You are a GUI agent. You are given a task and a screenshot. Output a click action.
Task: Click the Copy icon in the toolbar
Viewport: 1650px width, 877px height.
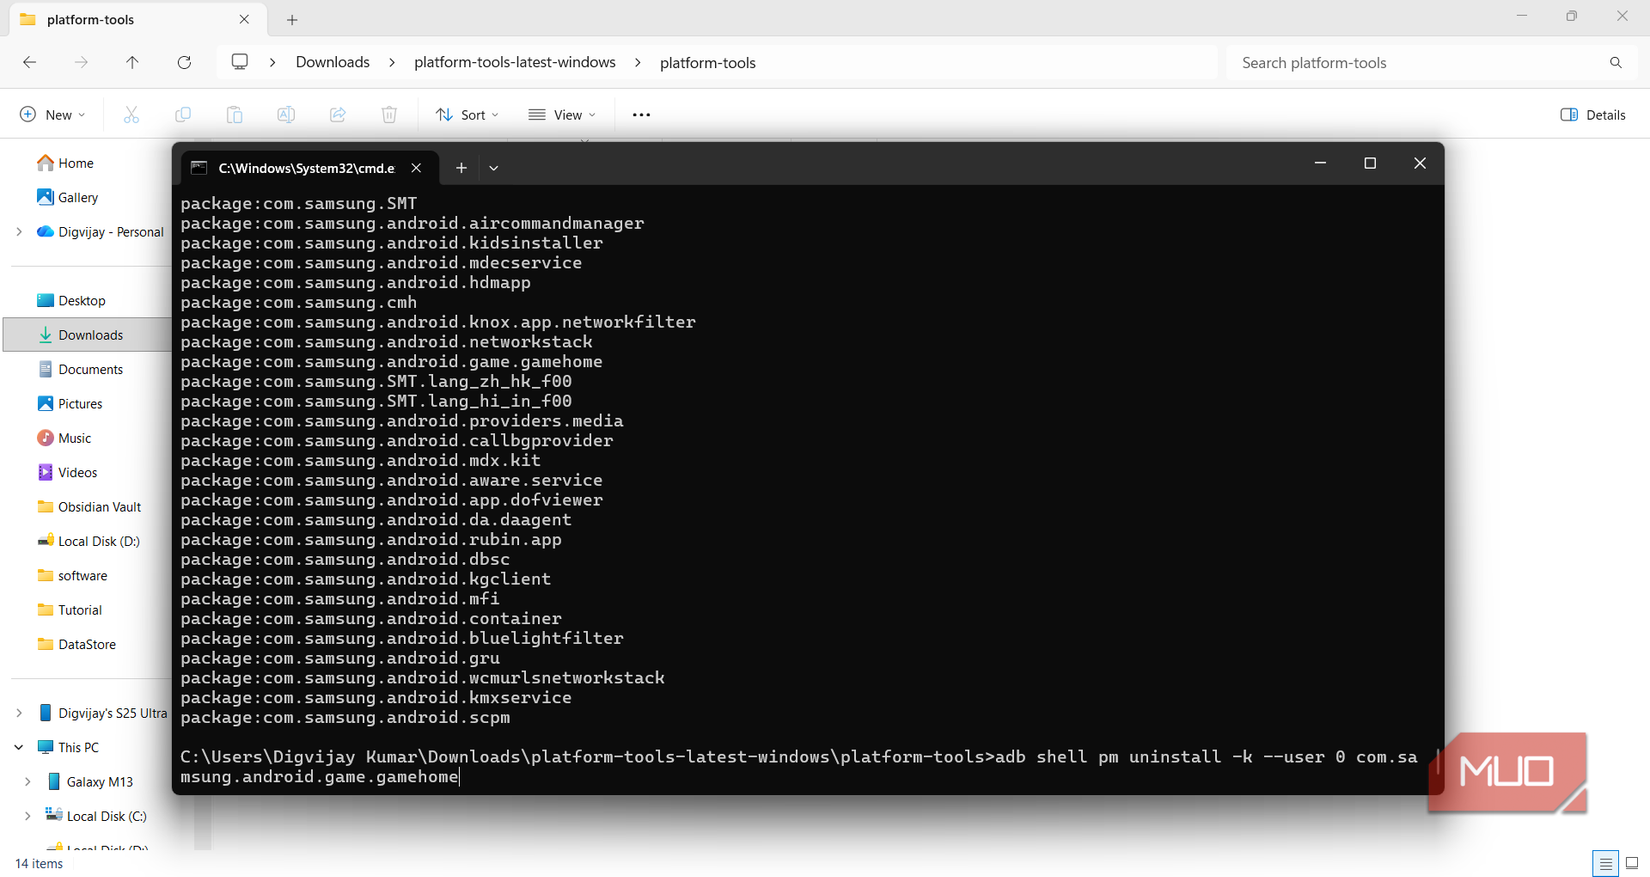(183, 115)
